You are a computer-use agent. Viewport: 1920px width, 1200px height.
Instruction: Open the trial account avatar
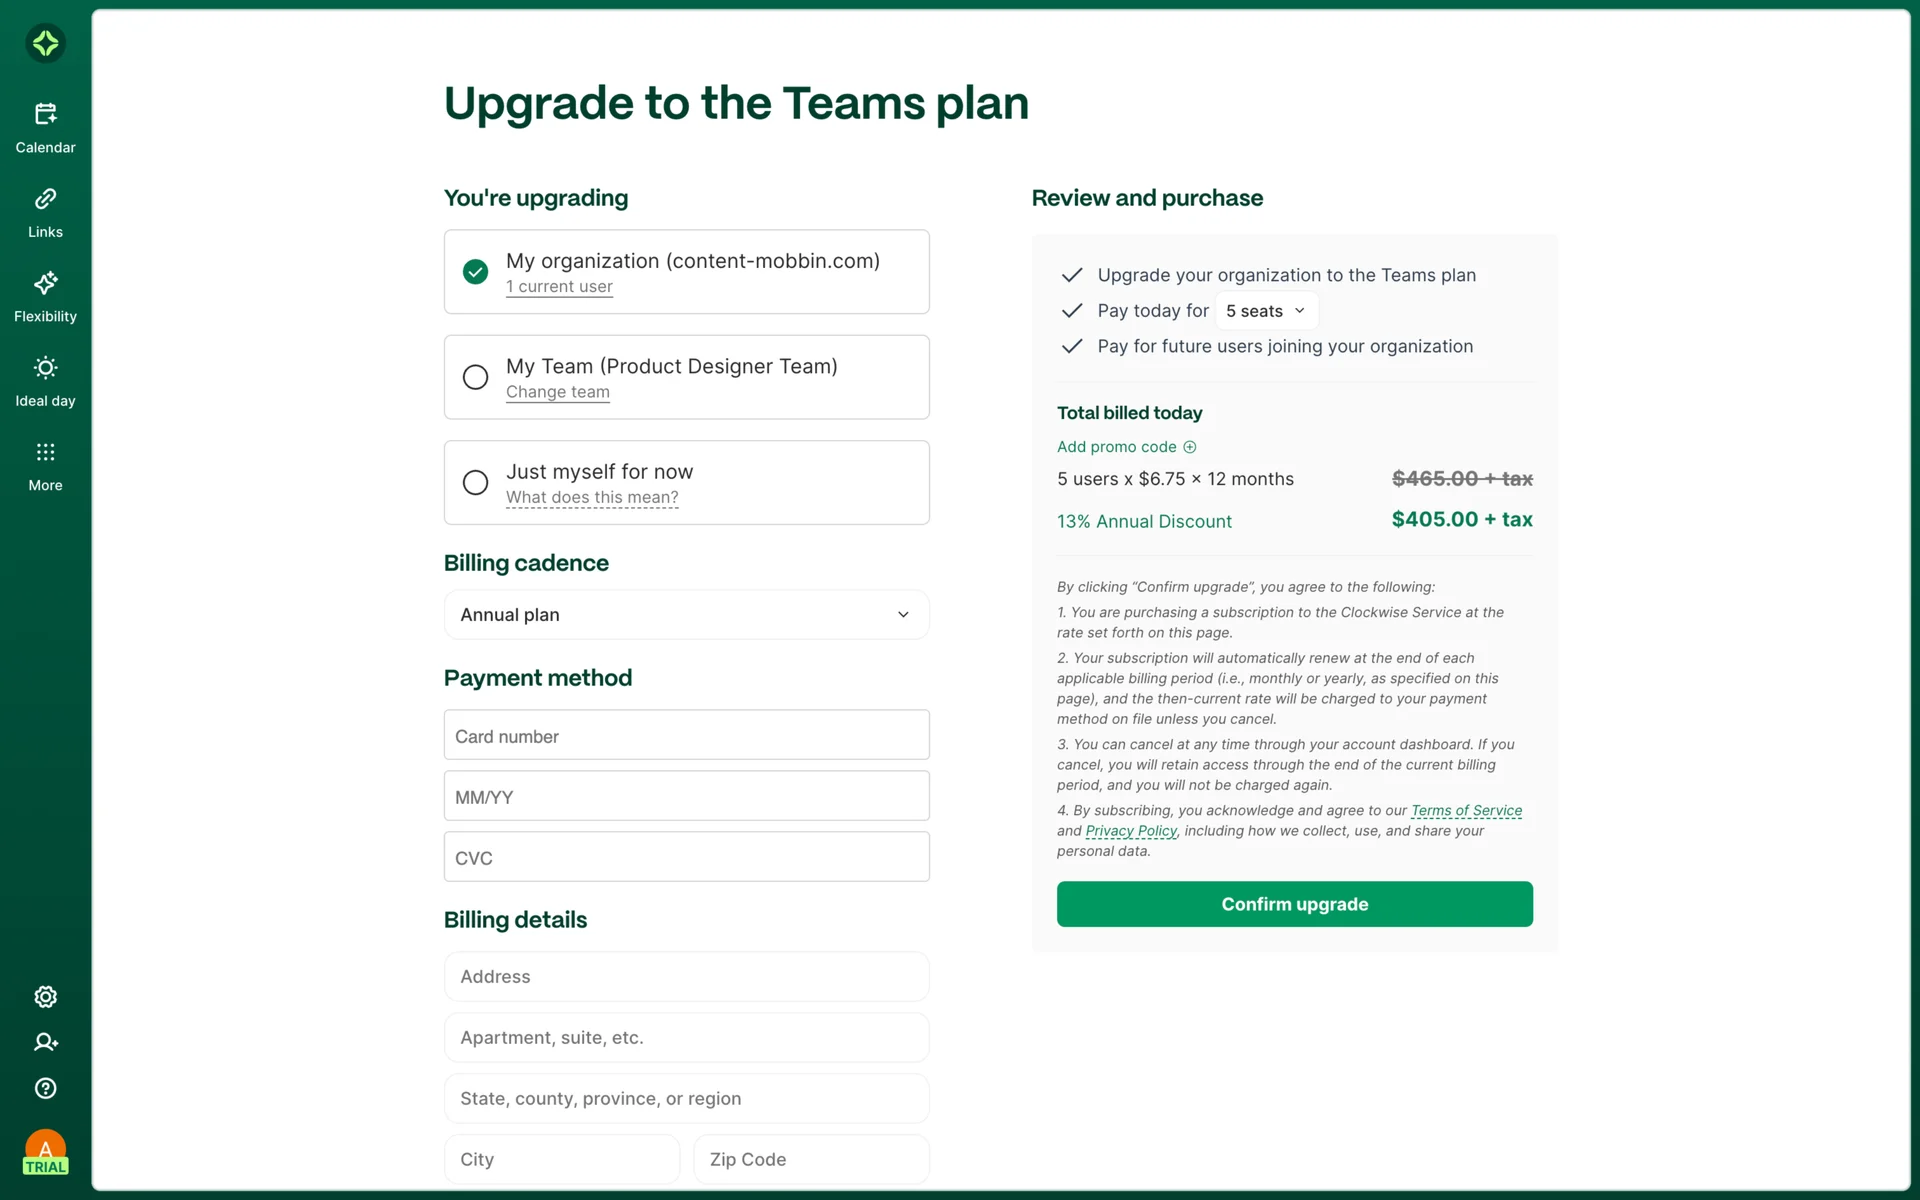45,1152
